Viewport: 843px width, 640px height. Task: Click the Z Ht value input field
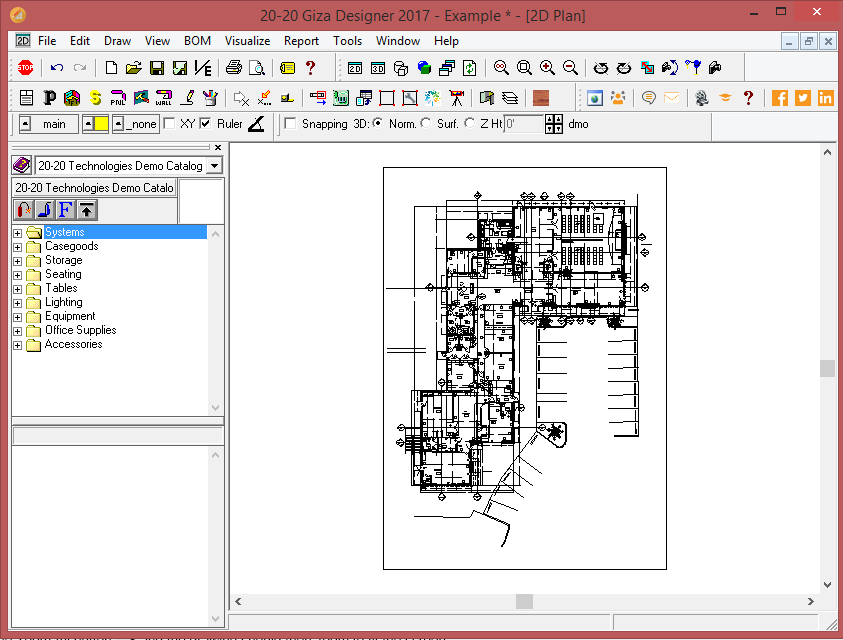523,124
